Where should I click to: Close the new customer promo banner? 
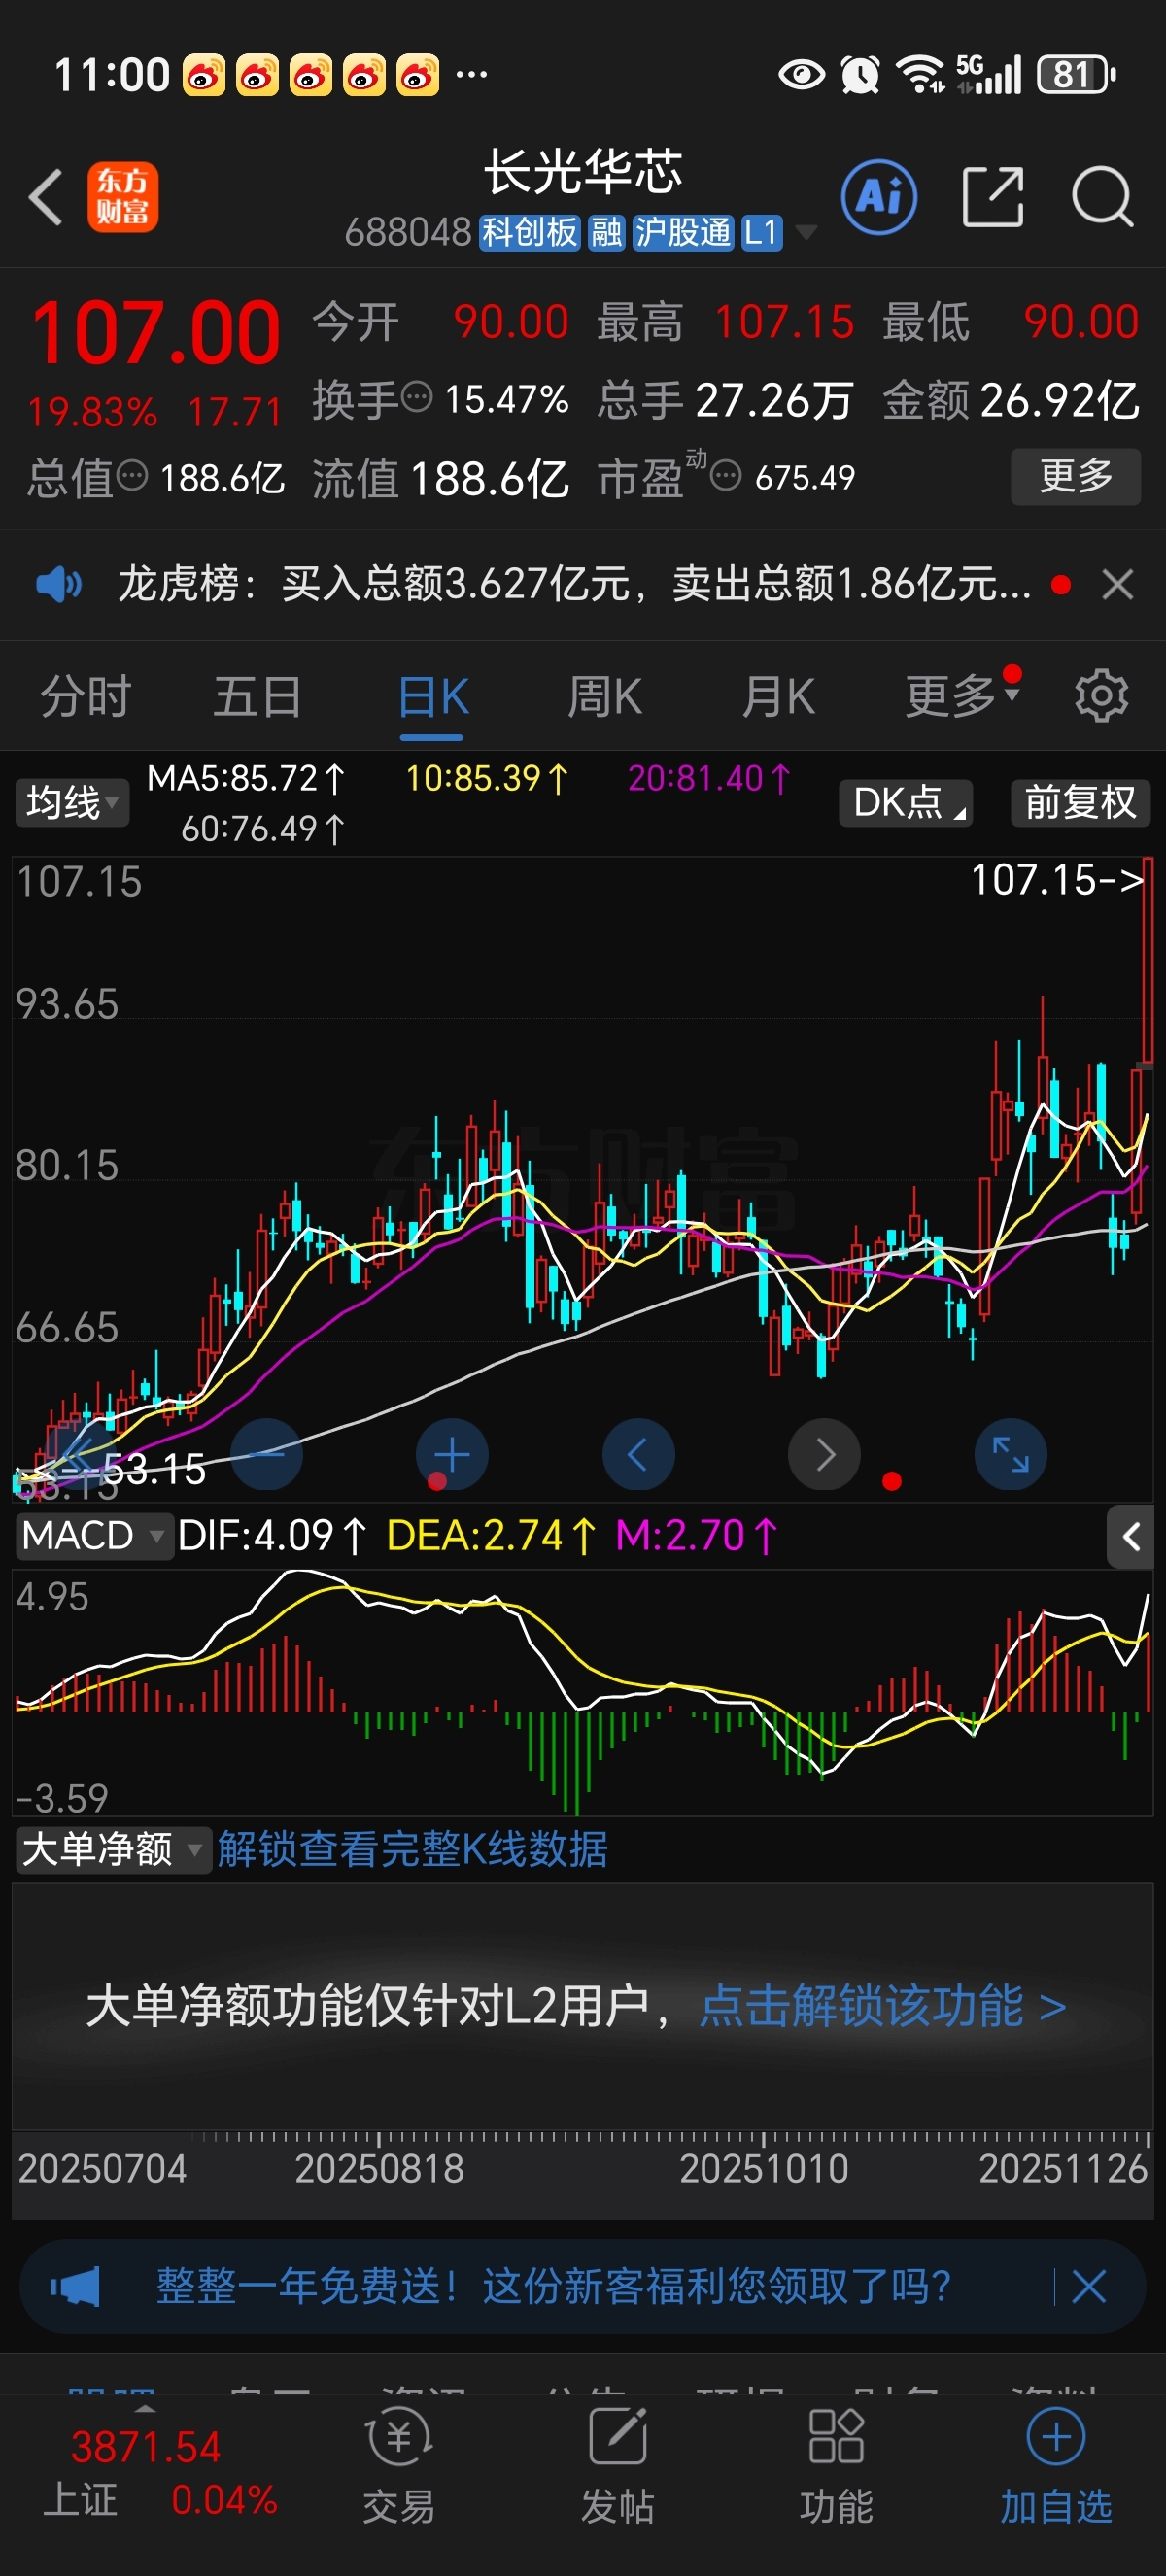1089,2286
